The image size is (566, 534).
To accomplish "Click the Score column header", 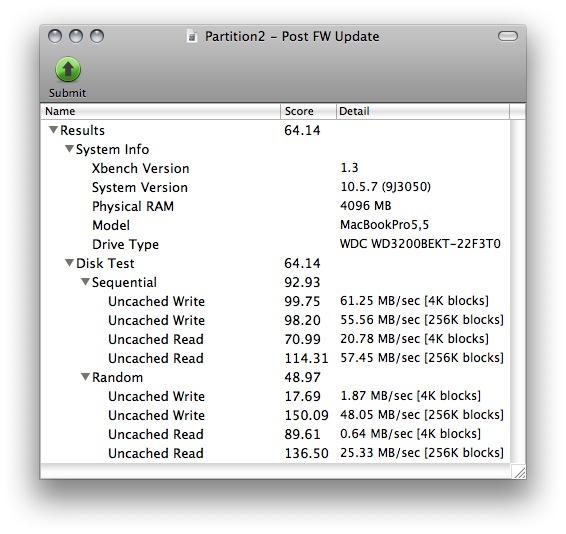I will (x=308, y=111).
